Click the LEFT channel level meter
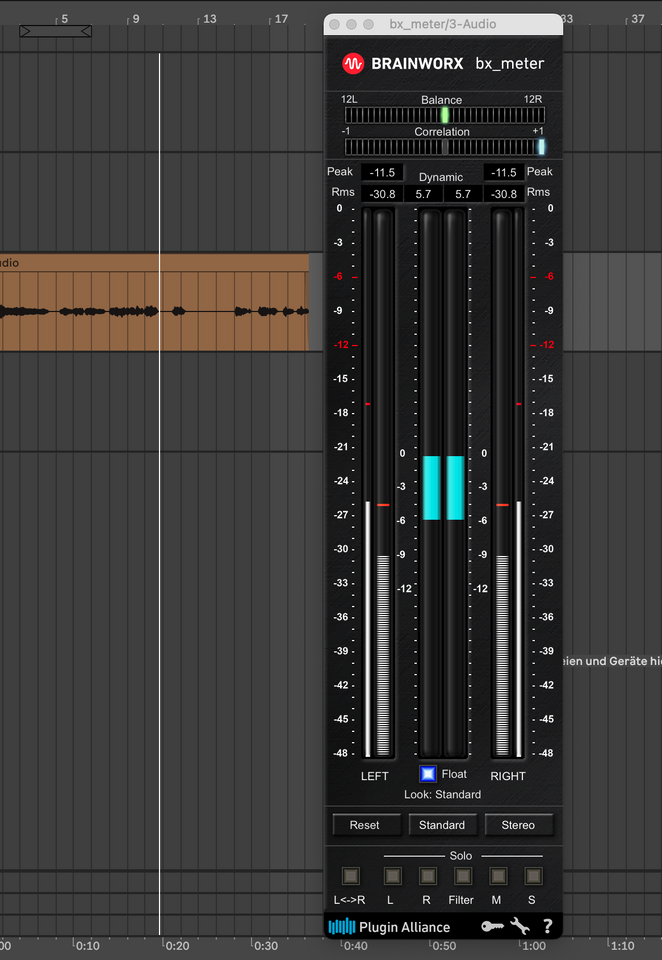The height and width of the screenshot is (960, 662). click(x=378, y=484)
